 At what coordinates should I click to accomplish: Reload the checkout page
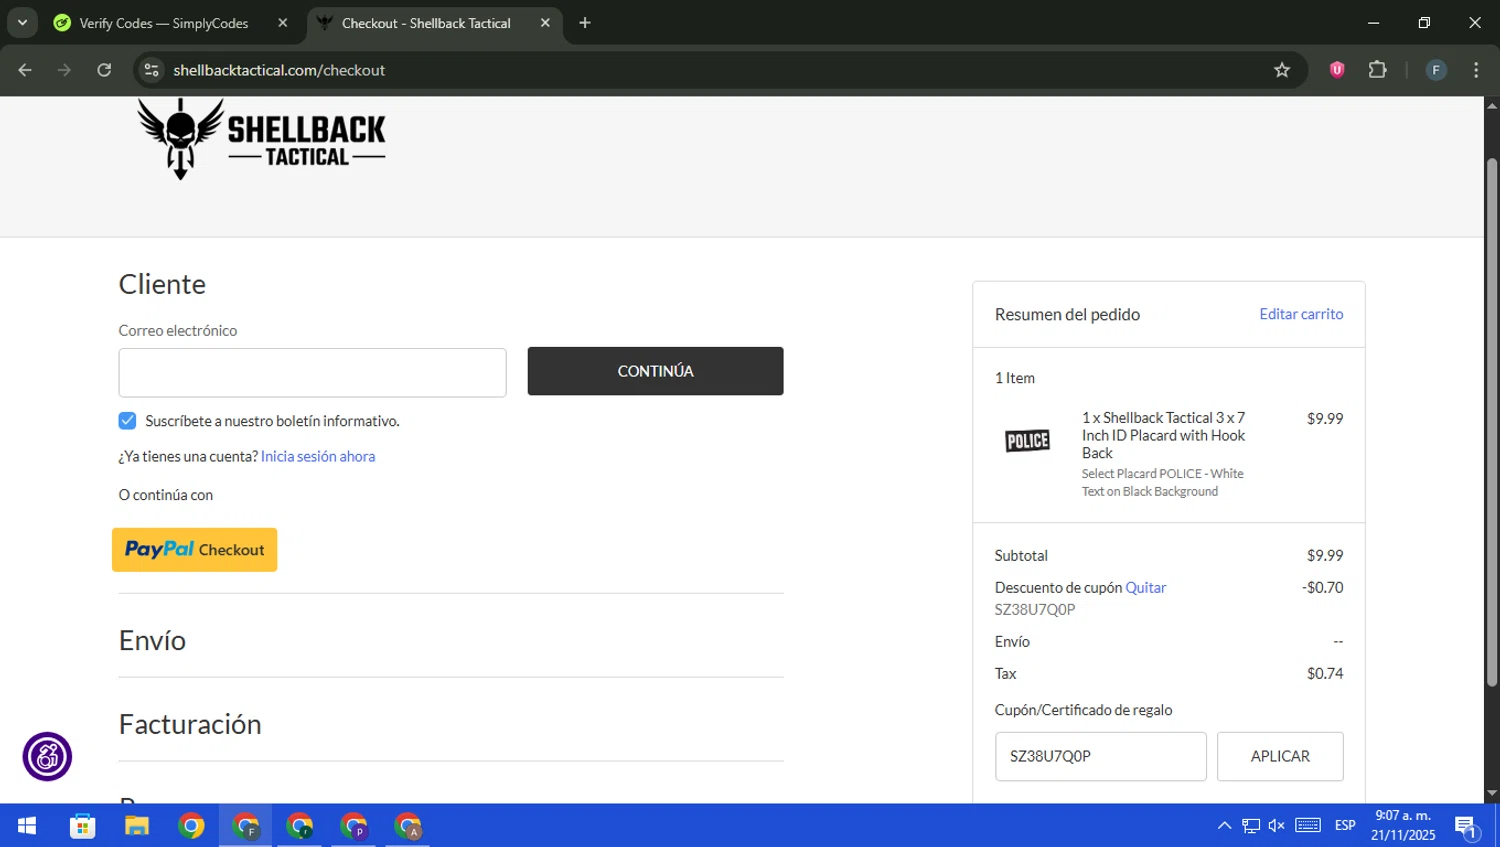tap(104, 70)
